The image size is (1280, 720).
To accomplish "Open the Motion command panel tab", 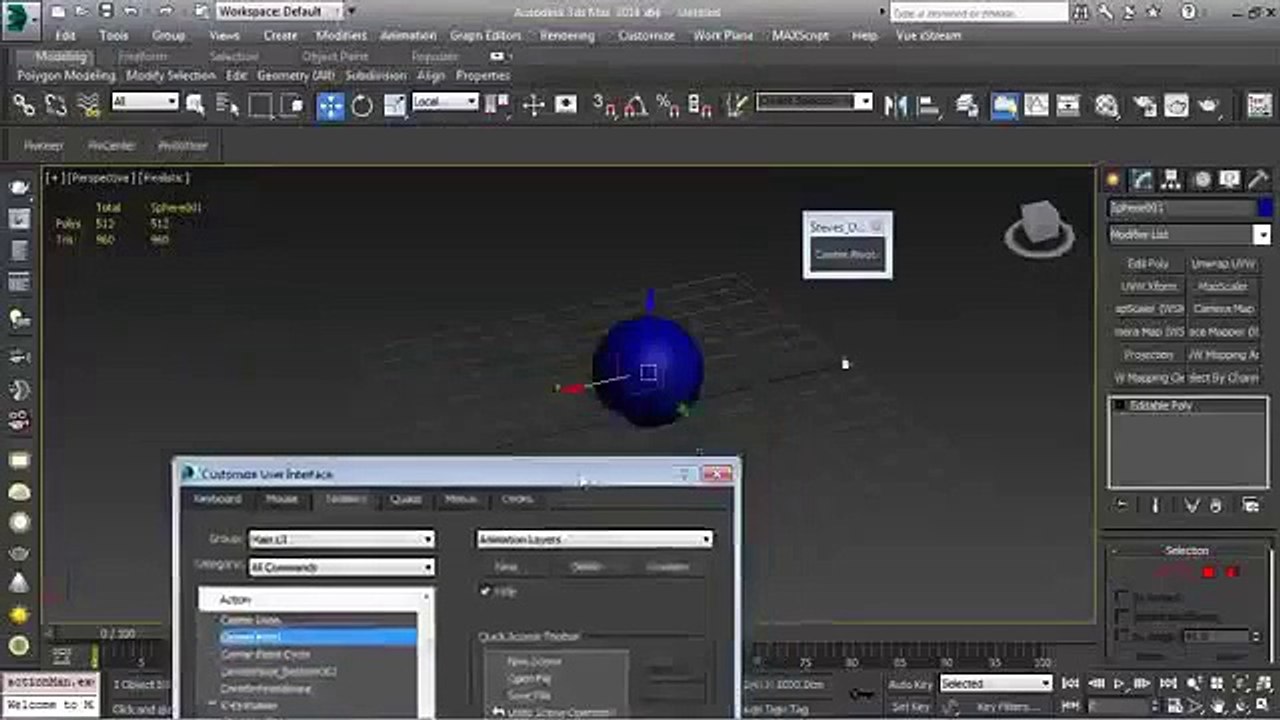I will [1201, 179].
